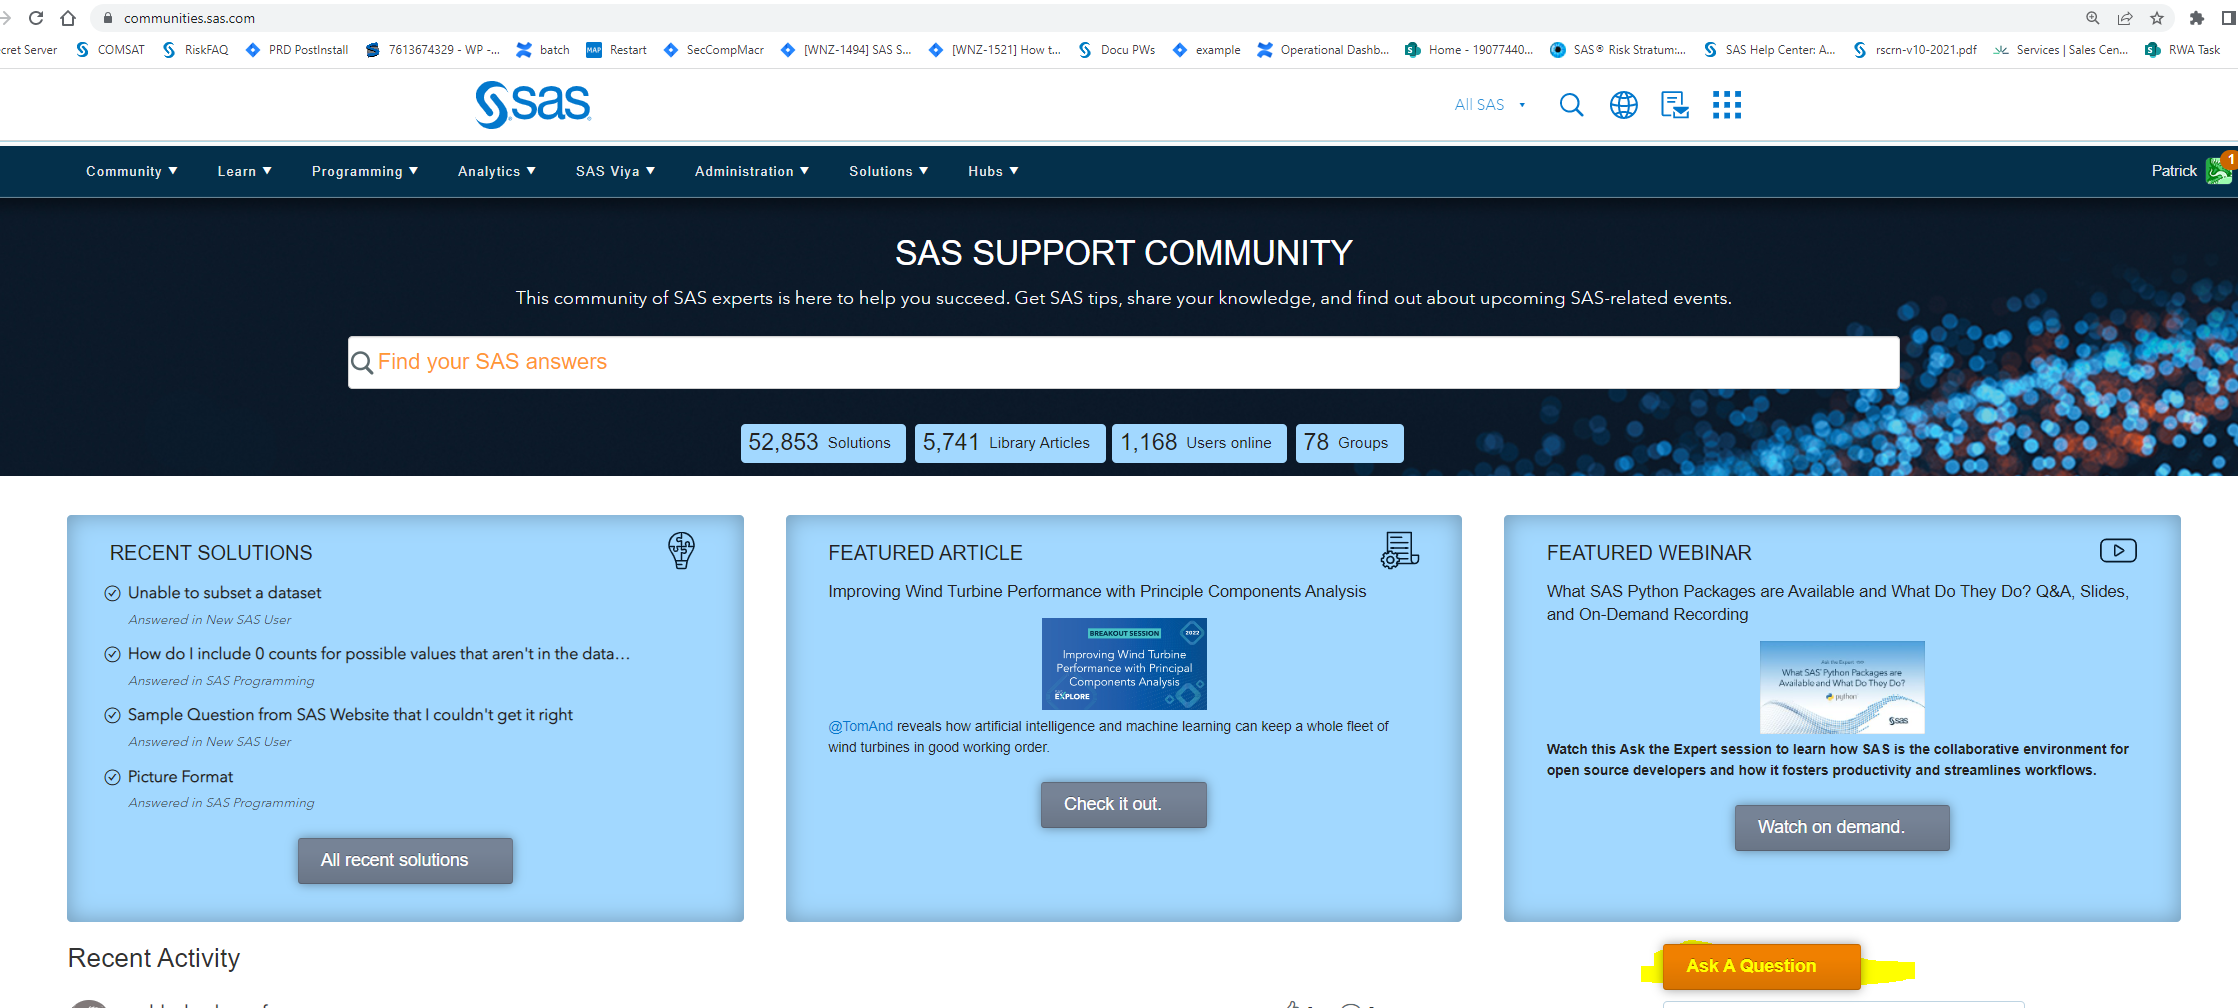Image resolution: width=2238 pixels, height=1008 pixels.
Task: Open the community inbox messages icon
Action: [1674, 104]
